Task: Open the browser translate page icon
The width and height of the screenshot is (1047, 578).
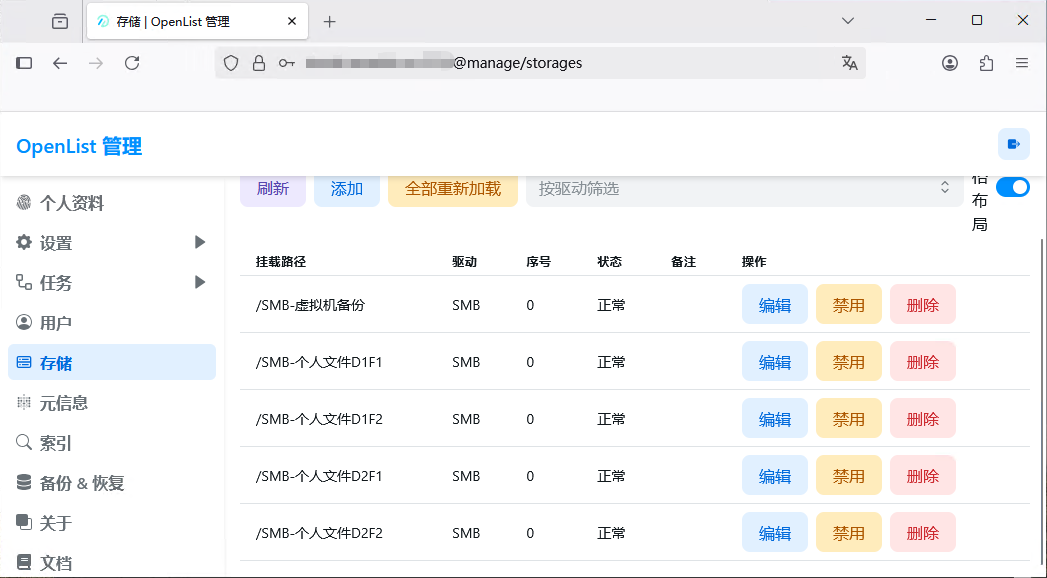Action: click(x=849, y=63)
